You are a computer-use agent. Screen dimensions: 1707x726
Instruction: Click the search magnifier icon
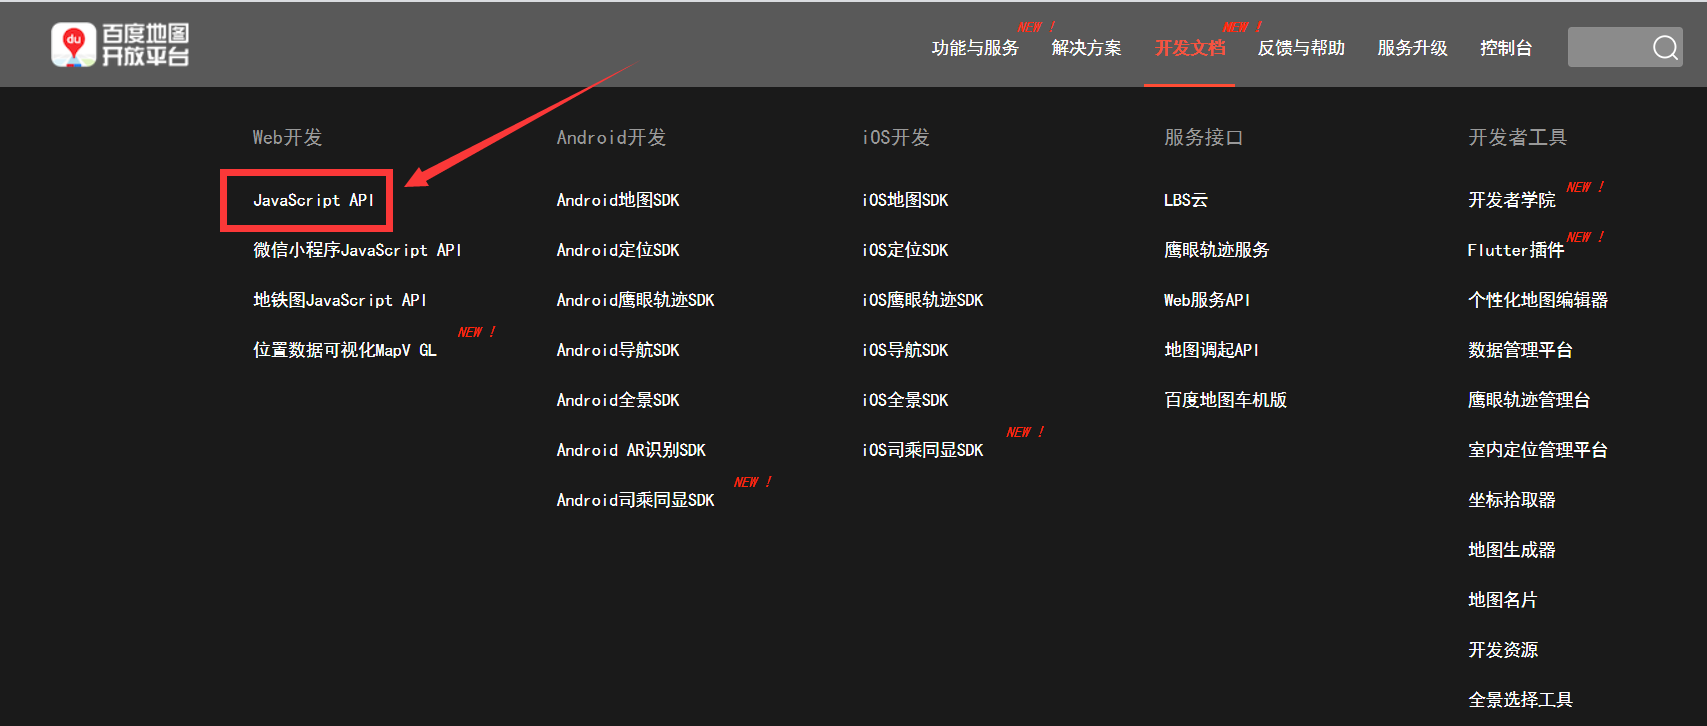(1665, 48)
